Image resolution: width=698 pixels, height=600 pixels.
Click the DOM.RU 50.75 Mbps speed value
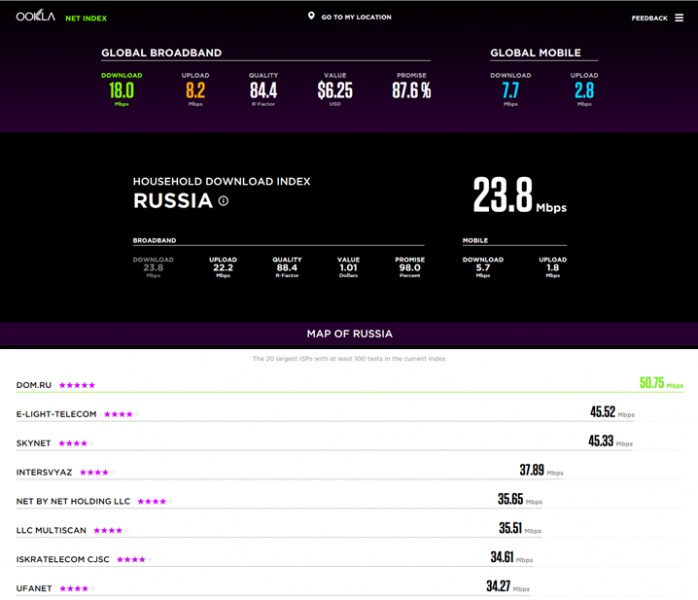(661, 382)
